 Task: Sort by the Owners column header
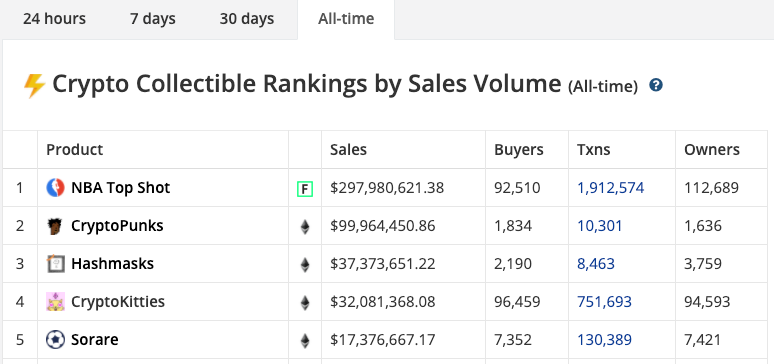click(x=712, y=150)
